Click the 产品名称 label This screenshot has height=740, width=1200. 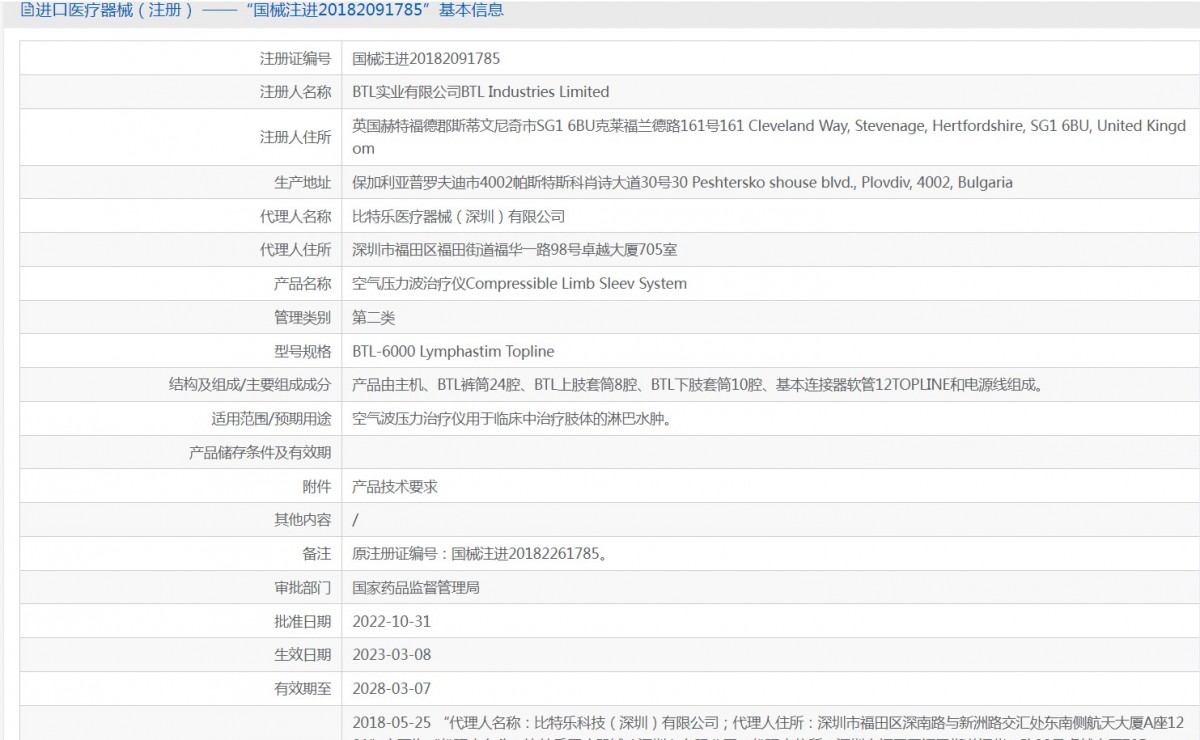pyautogui.click(x=302, y=284)
